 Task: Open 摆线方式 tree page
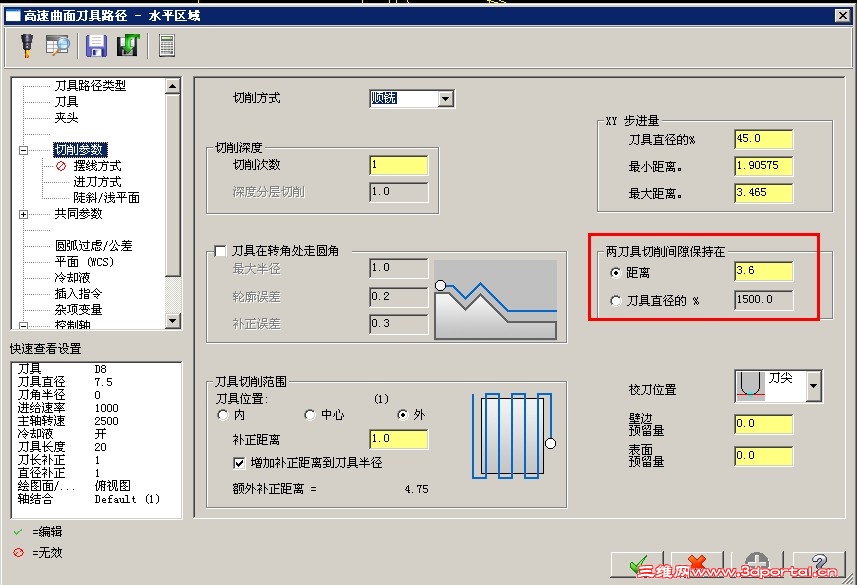97,166
